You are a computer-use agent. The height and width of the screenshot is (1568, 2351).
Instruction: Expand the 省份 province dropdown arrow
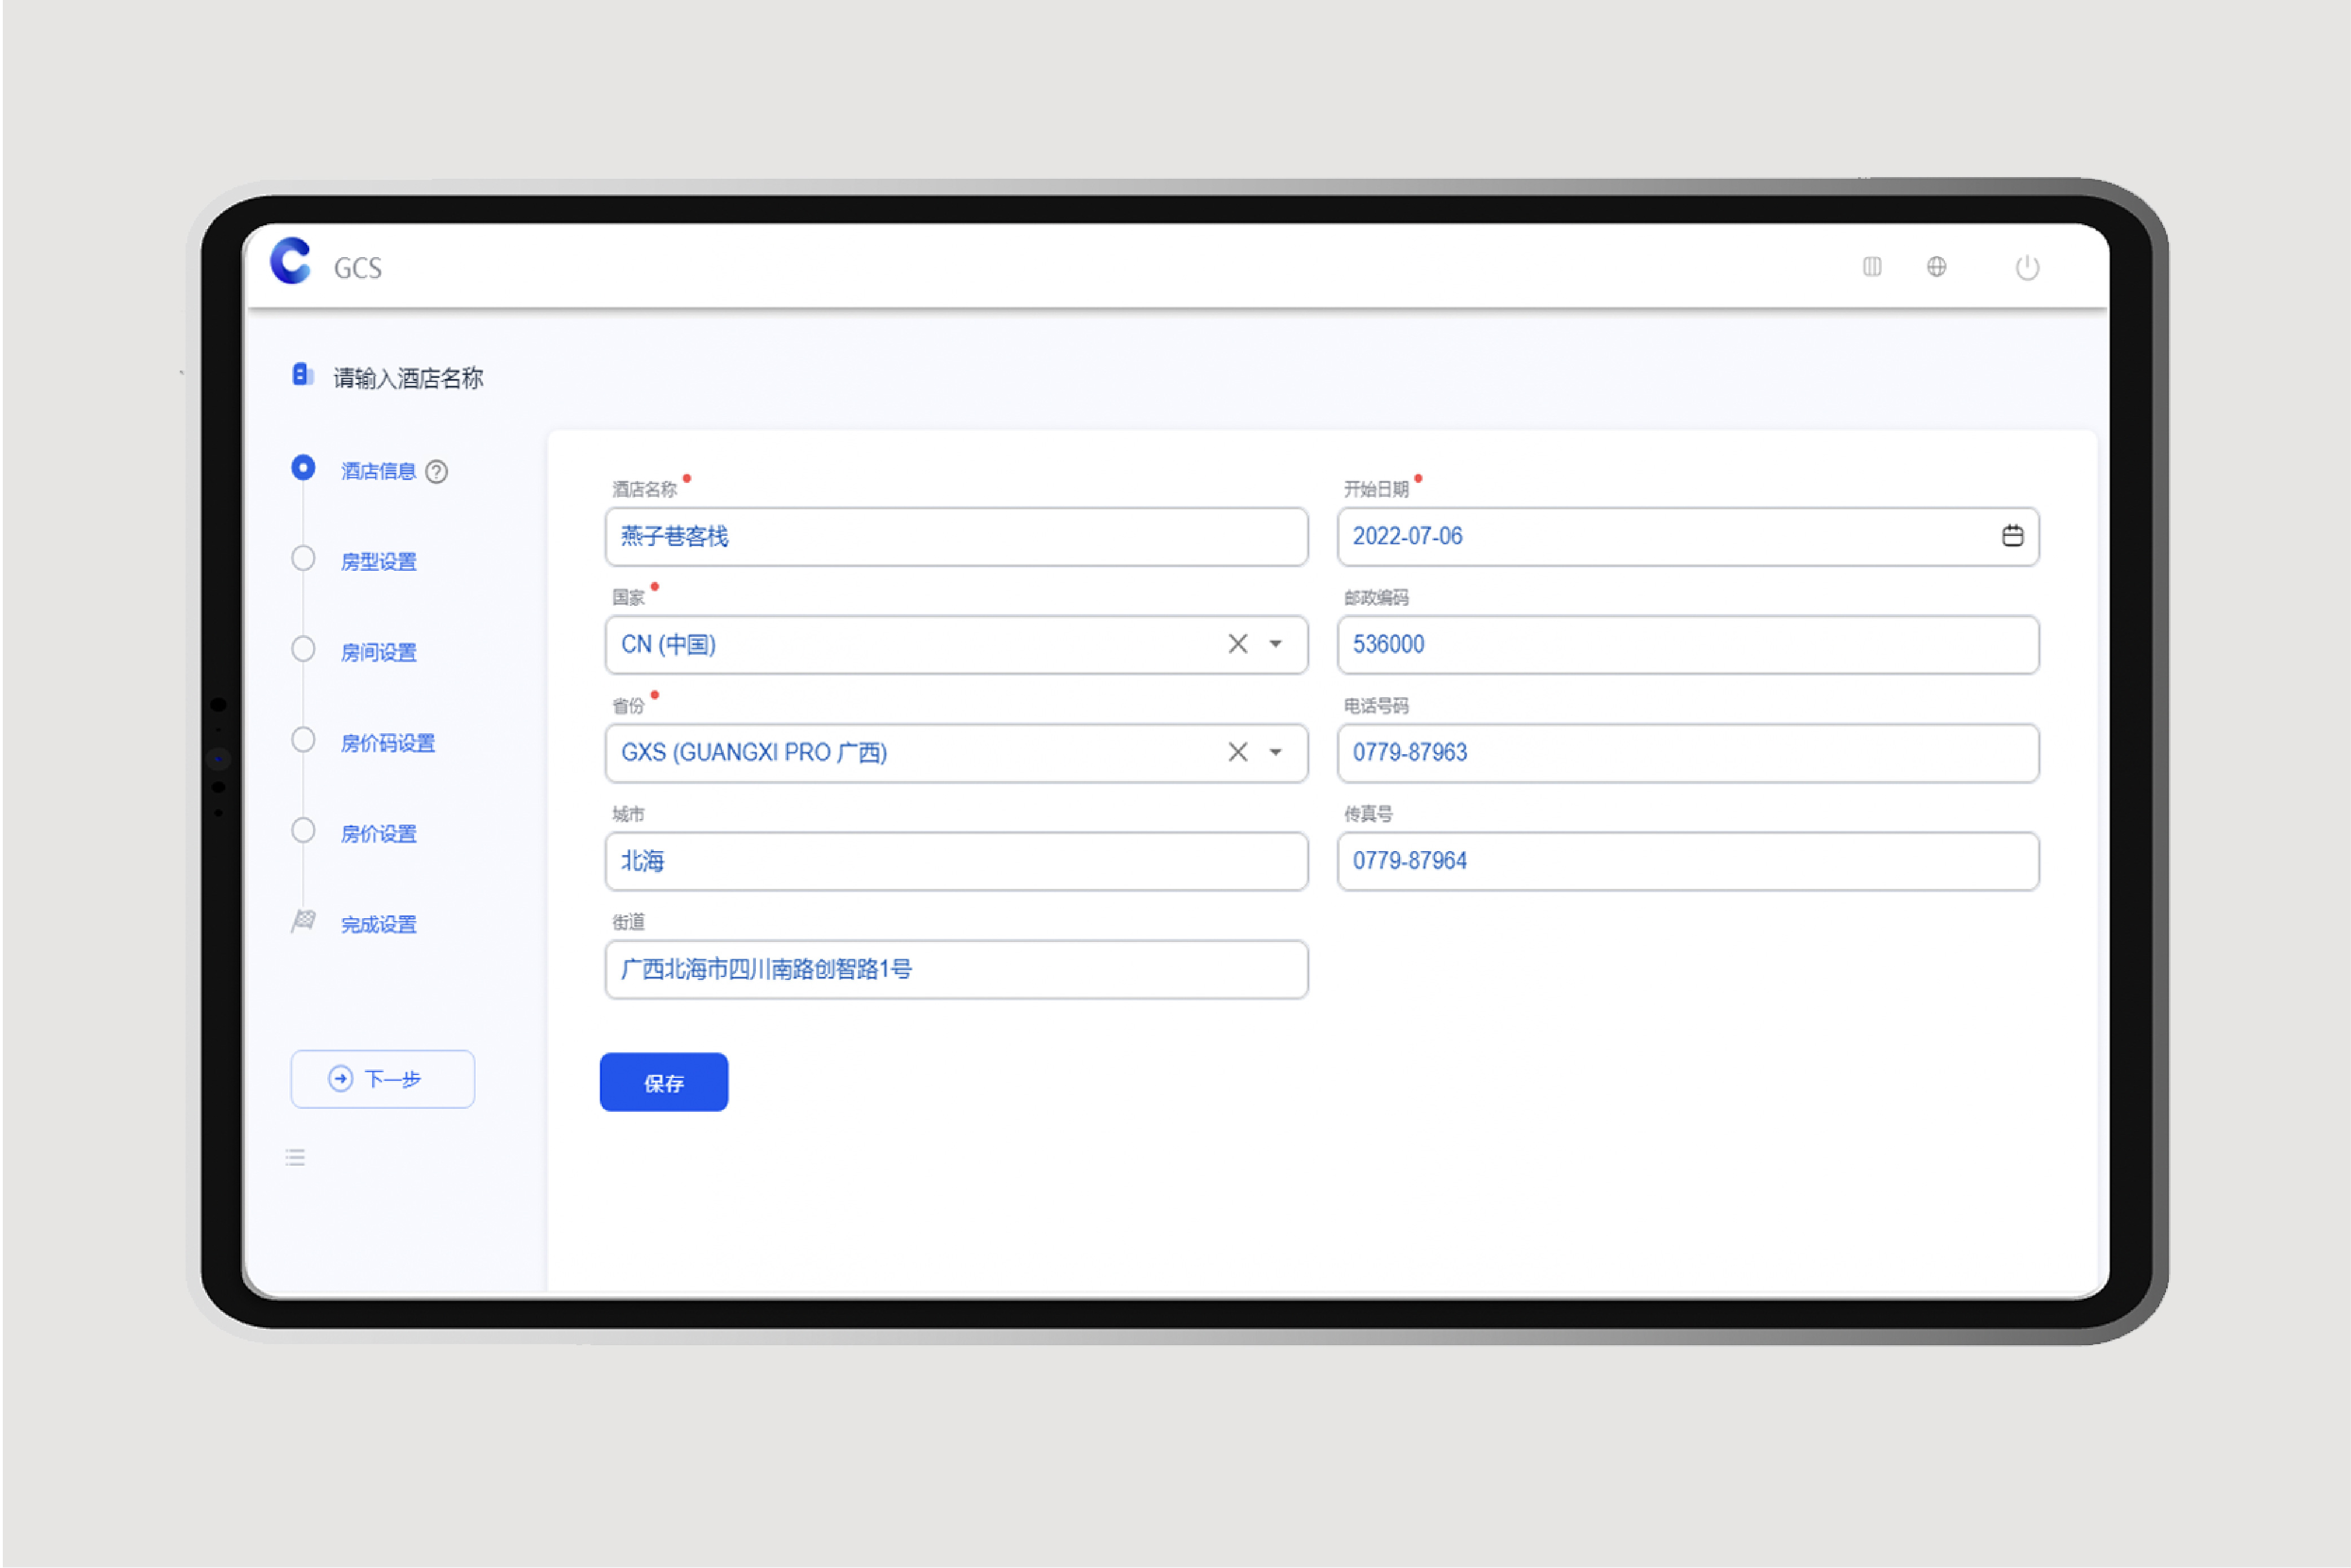pyautogui.click(x=1275, y=752)
